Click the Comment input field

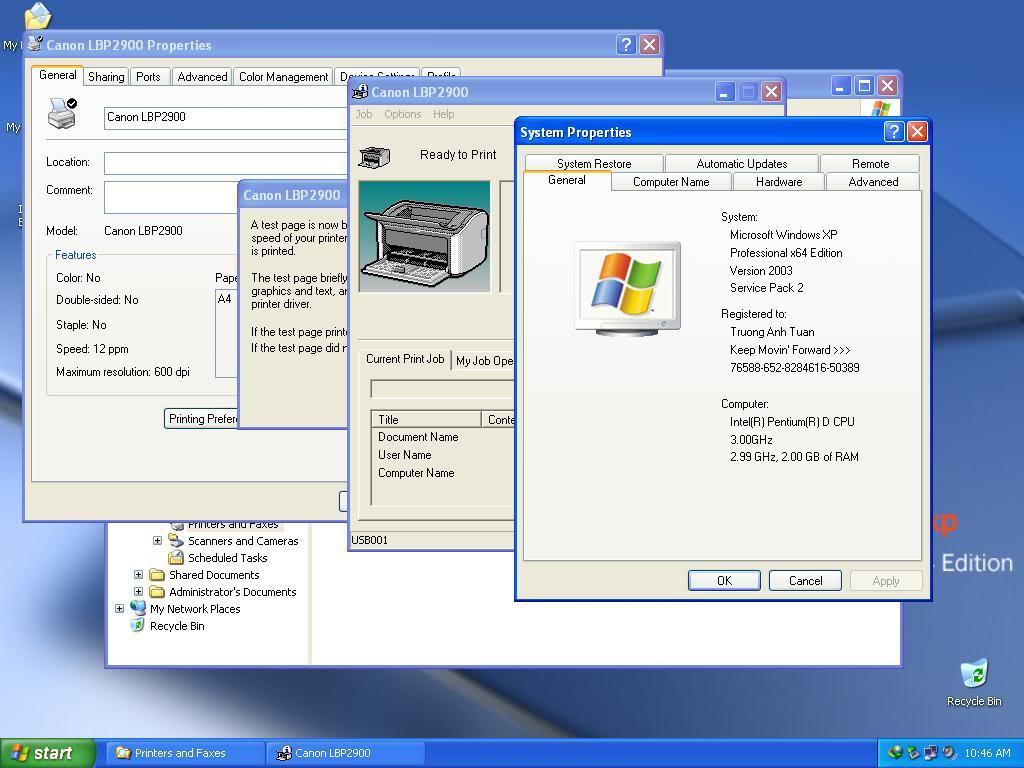click(171, 197)
